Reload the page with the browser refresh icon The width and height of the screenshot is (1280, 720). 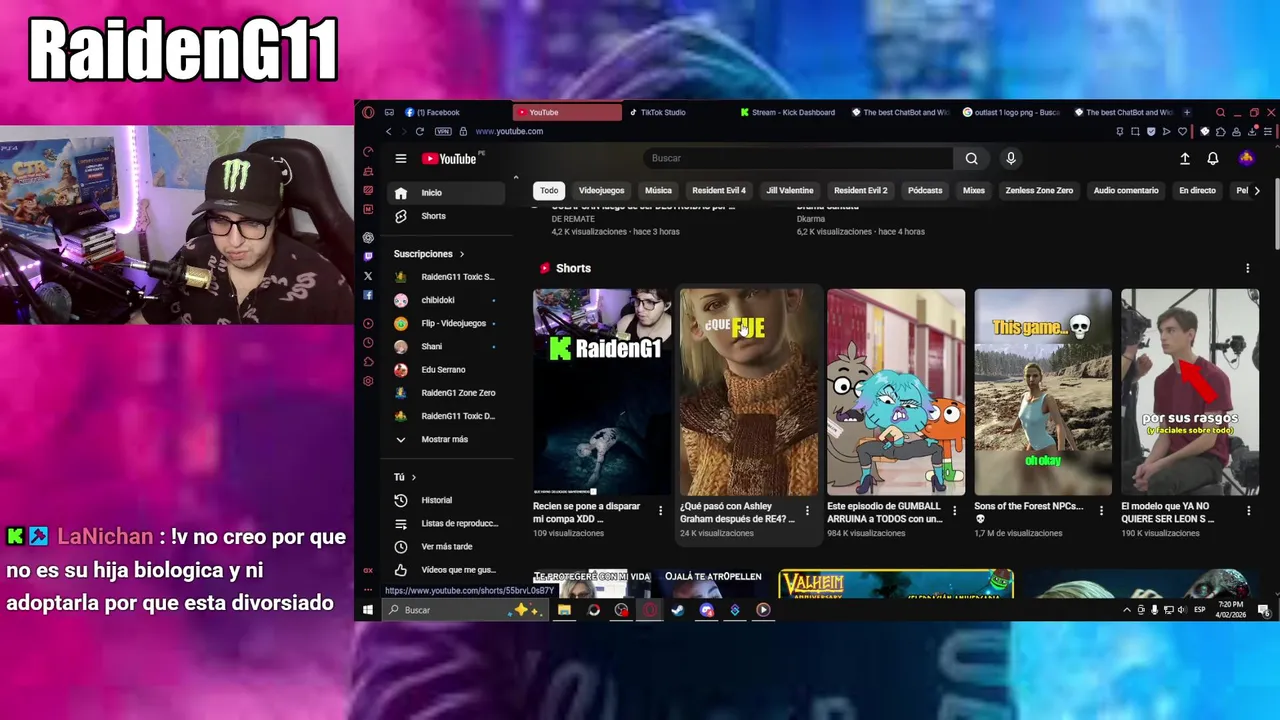click(419, 131)
